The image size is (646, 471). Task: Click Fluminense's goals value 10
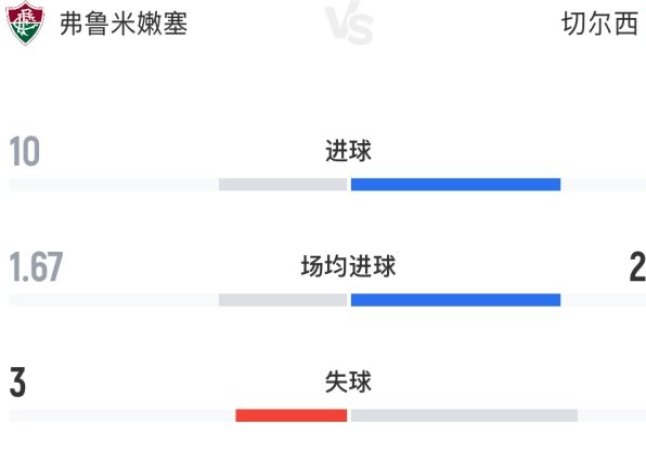click(x=25, y=152)
